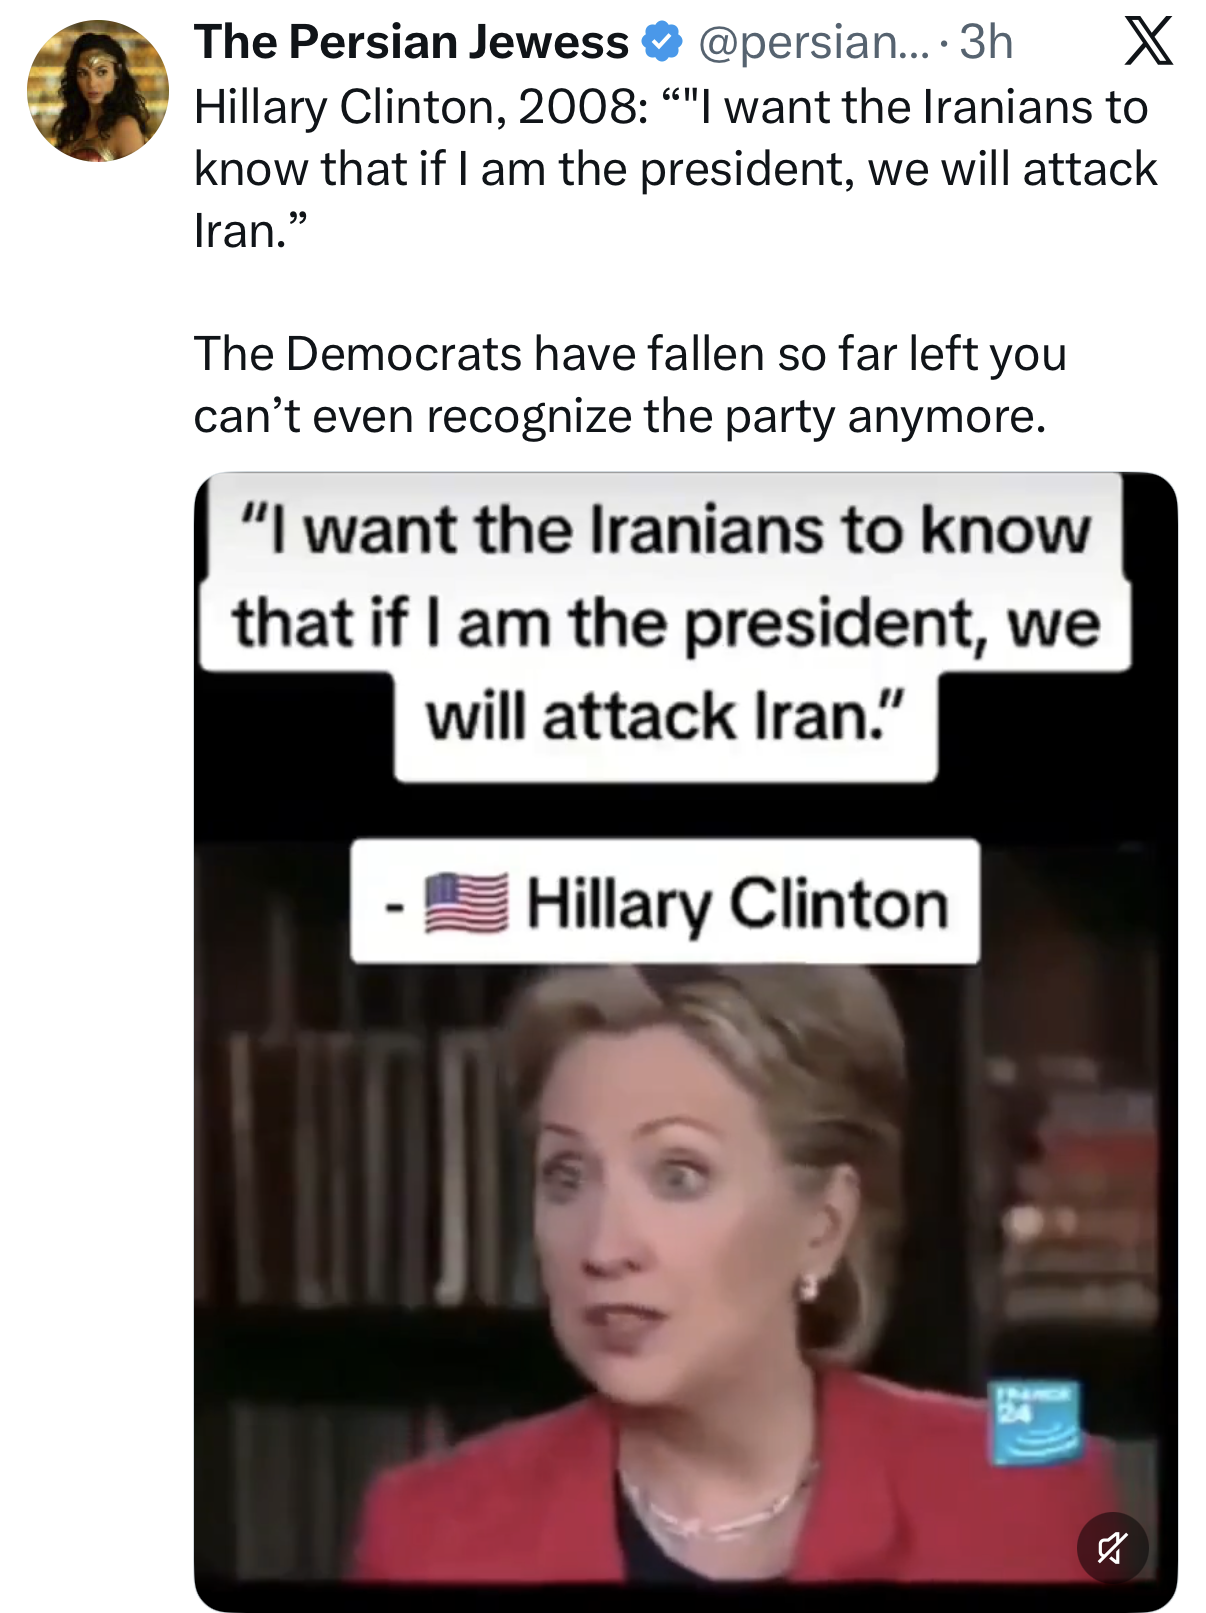
Task: Open The Persian Jewess profile avatar
Action: (97, 91)
